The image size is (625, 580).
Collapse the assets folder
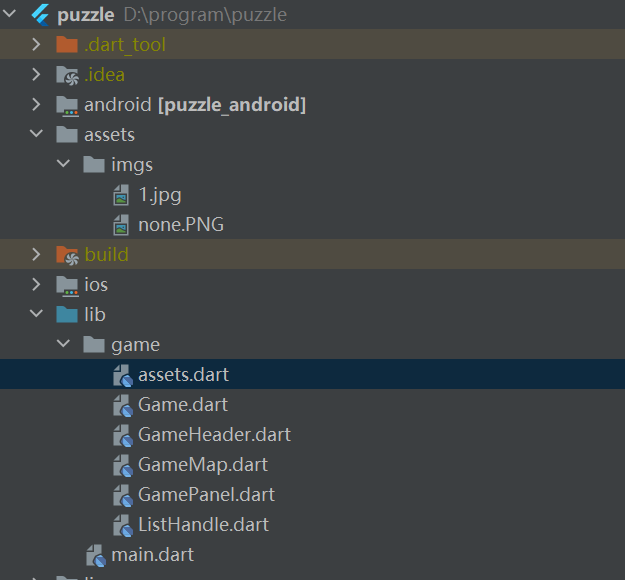pyautogui.click(x=36, y=134)
